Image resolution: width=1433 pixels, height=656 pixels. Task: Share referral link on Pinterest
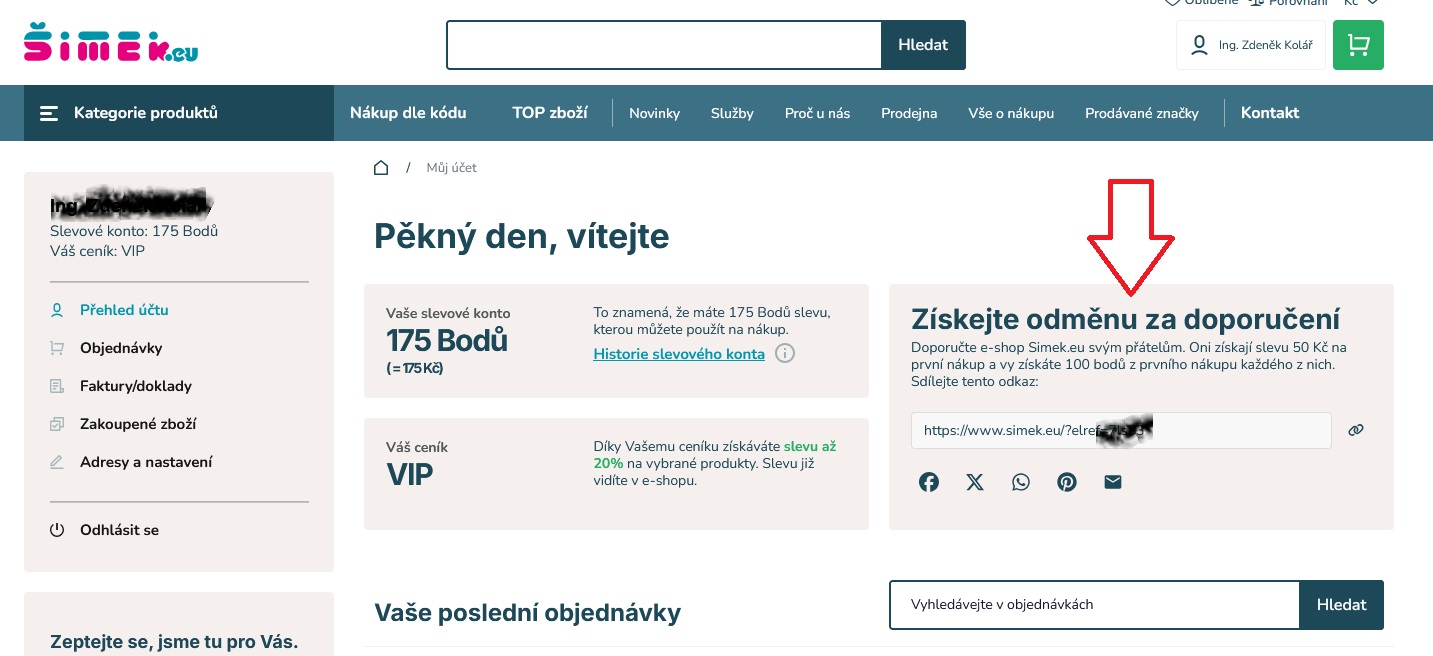coord(1067,482)
